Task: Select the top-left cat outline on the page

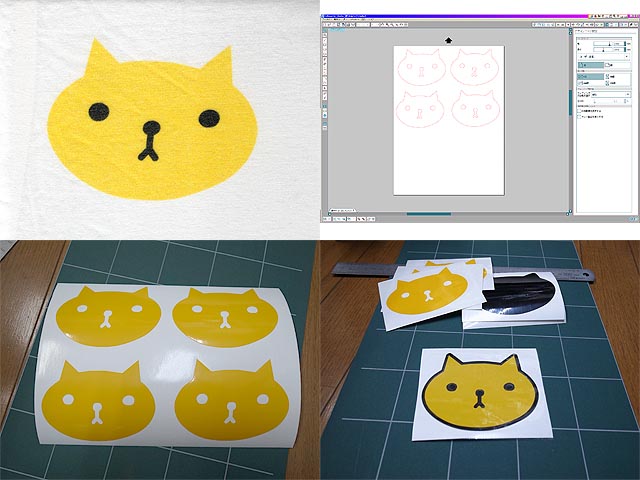Action: pos(421,67)
